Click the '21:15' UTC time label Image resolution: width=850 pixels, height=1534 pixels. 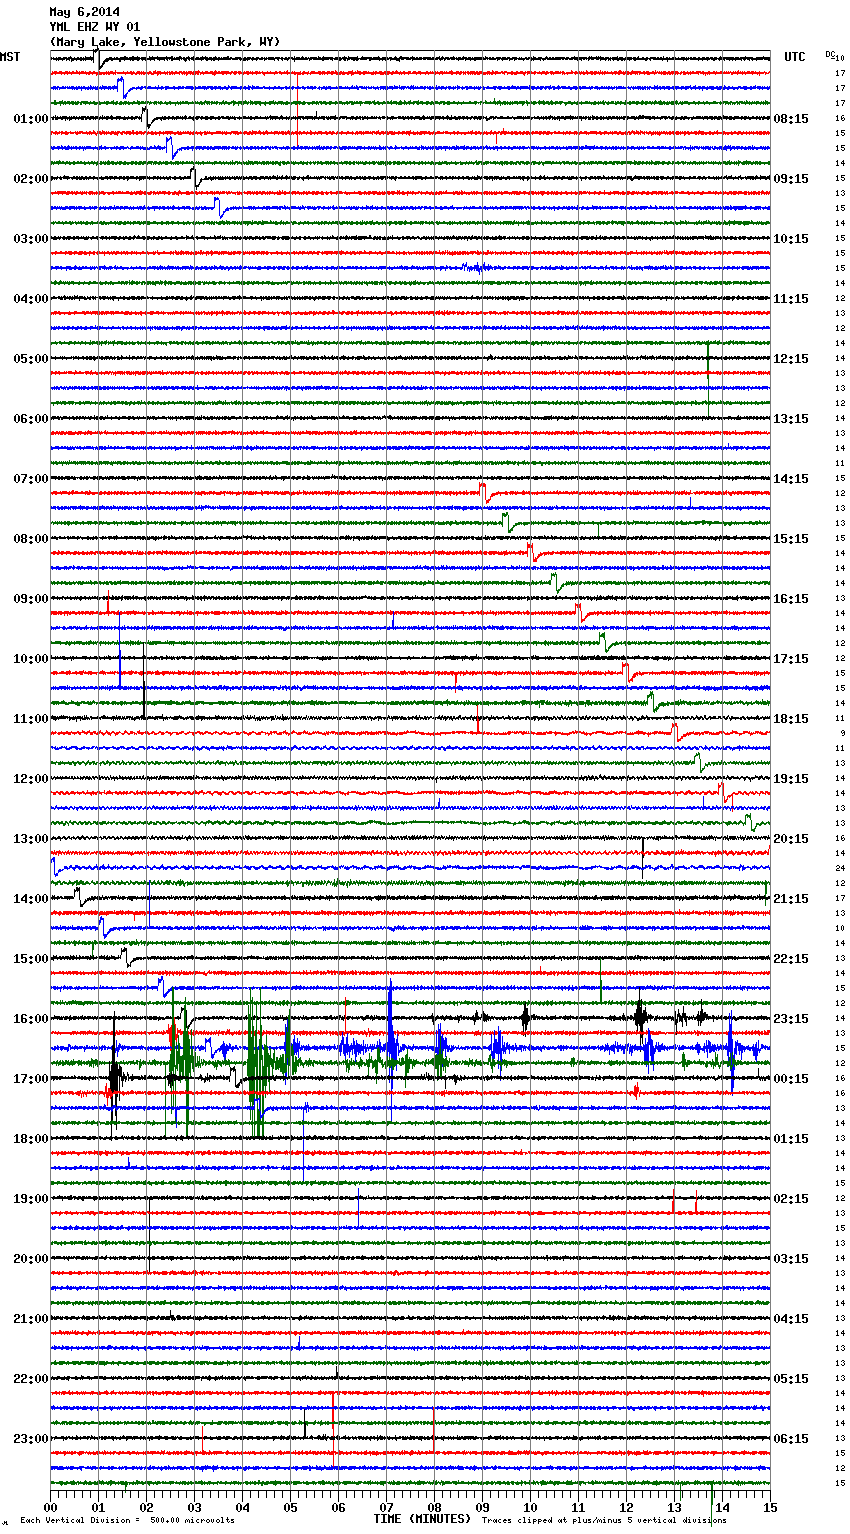click(791, 899)
